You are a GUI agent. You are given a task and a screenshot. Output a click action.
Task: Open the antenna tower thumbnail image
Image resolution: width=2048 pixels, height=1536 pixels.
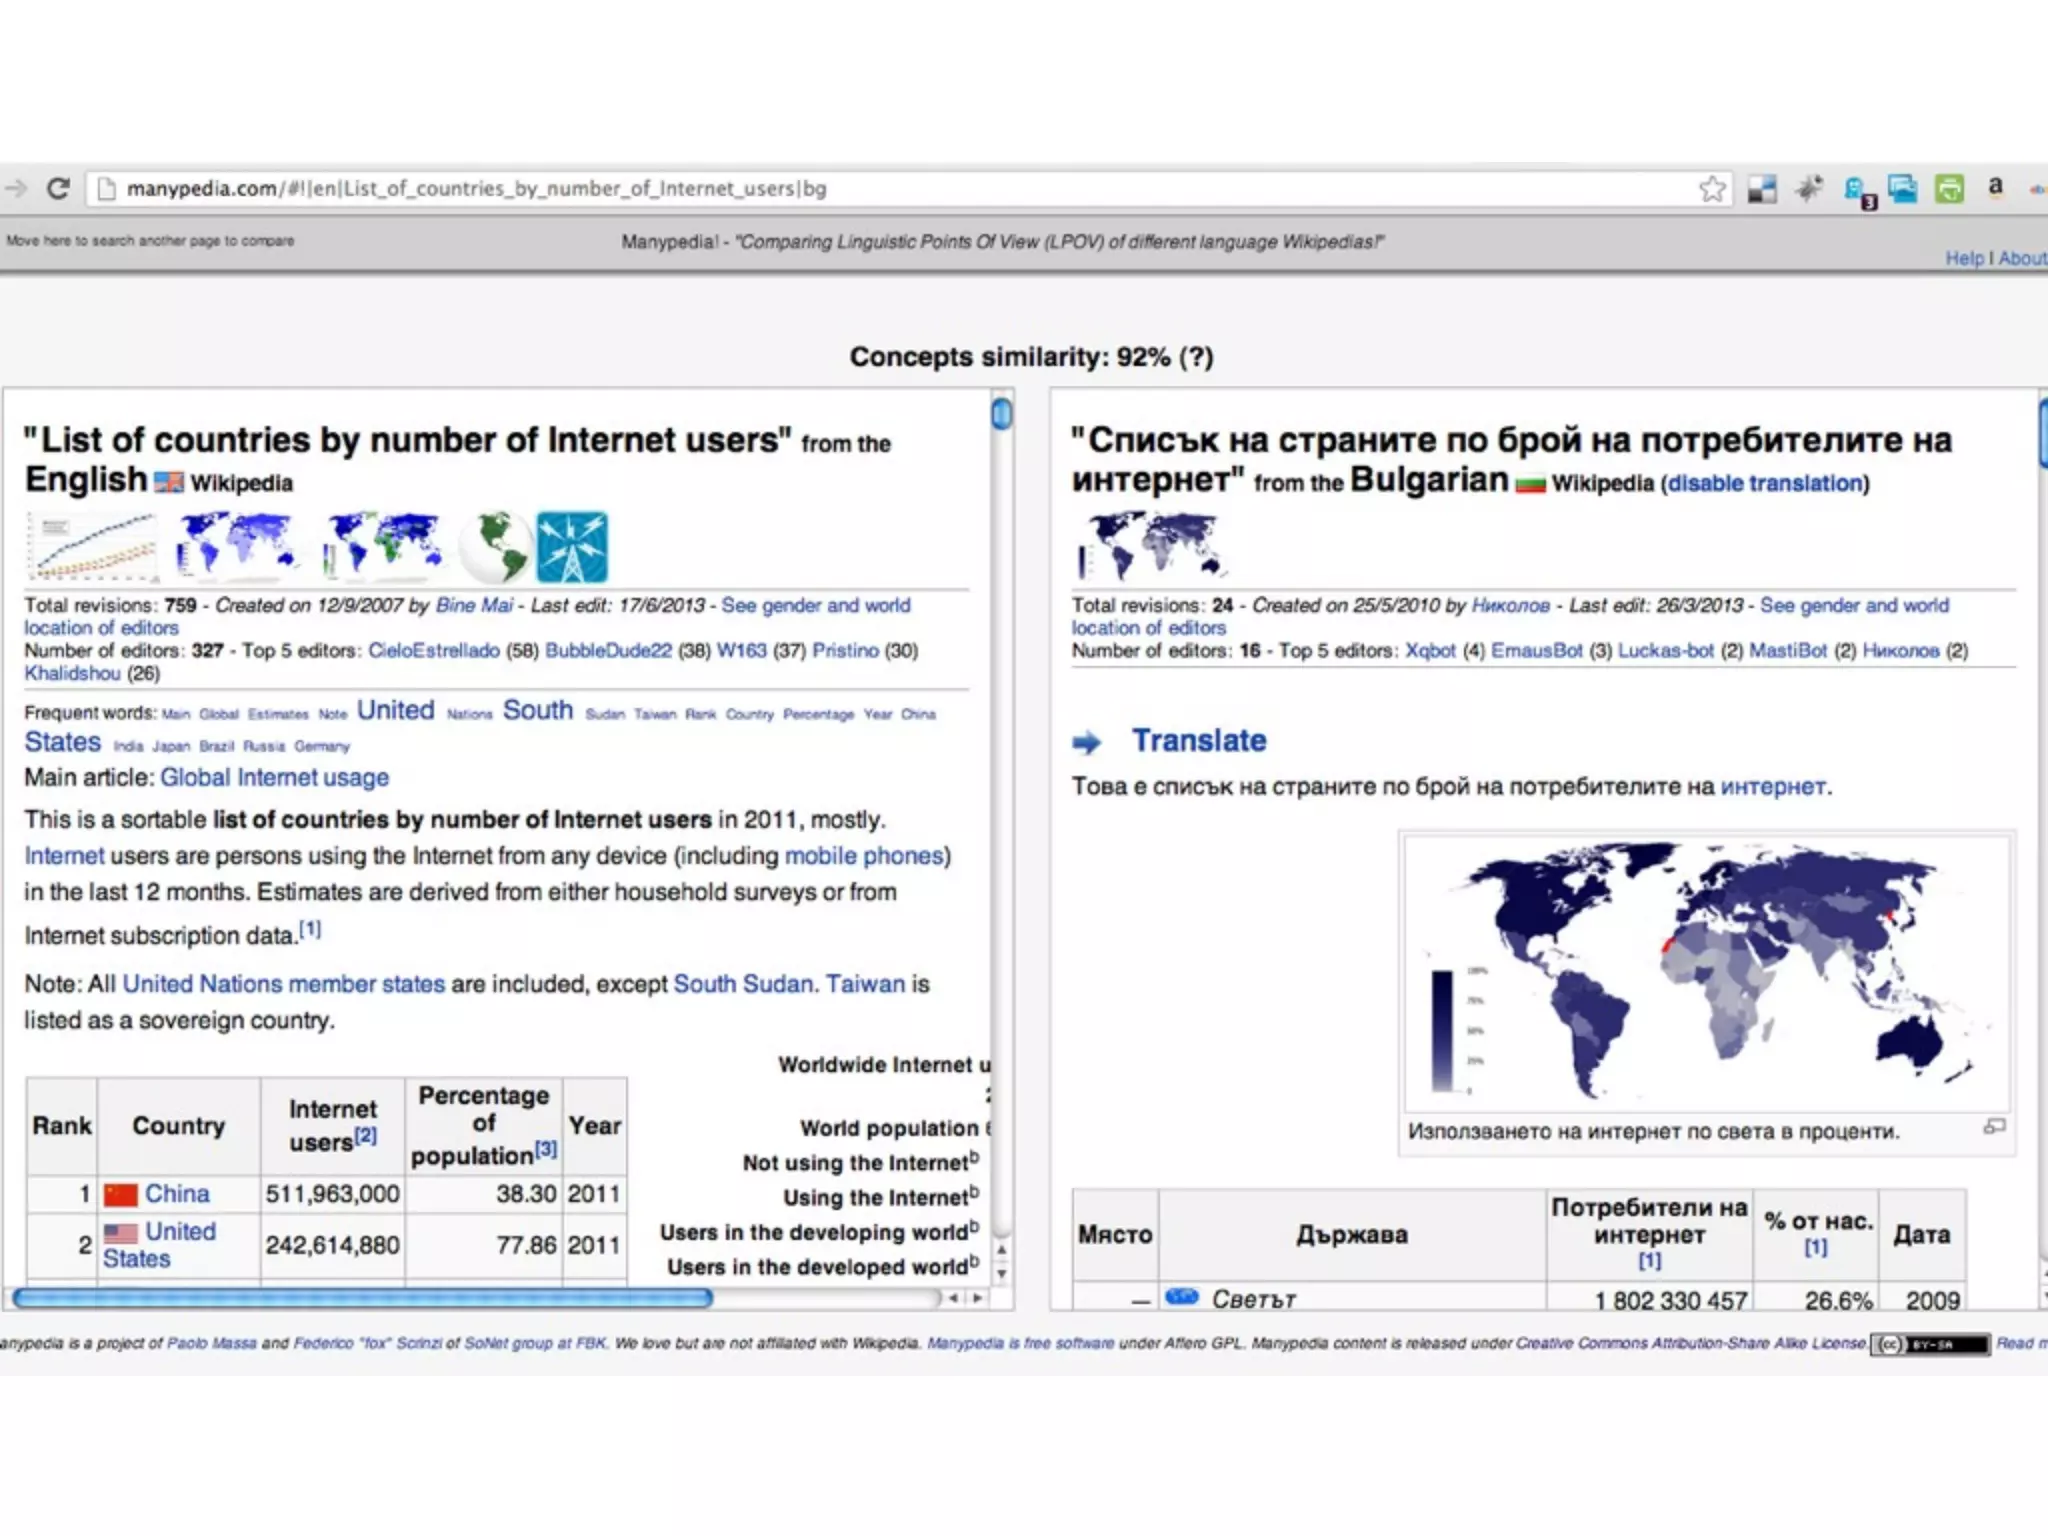click(571, 547)
